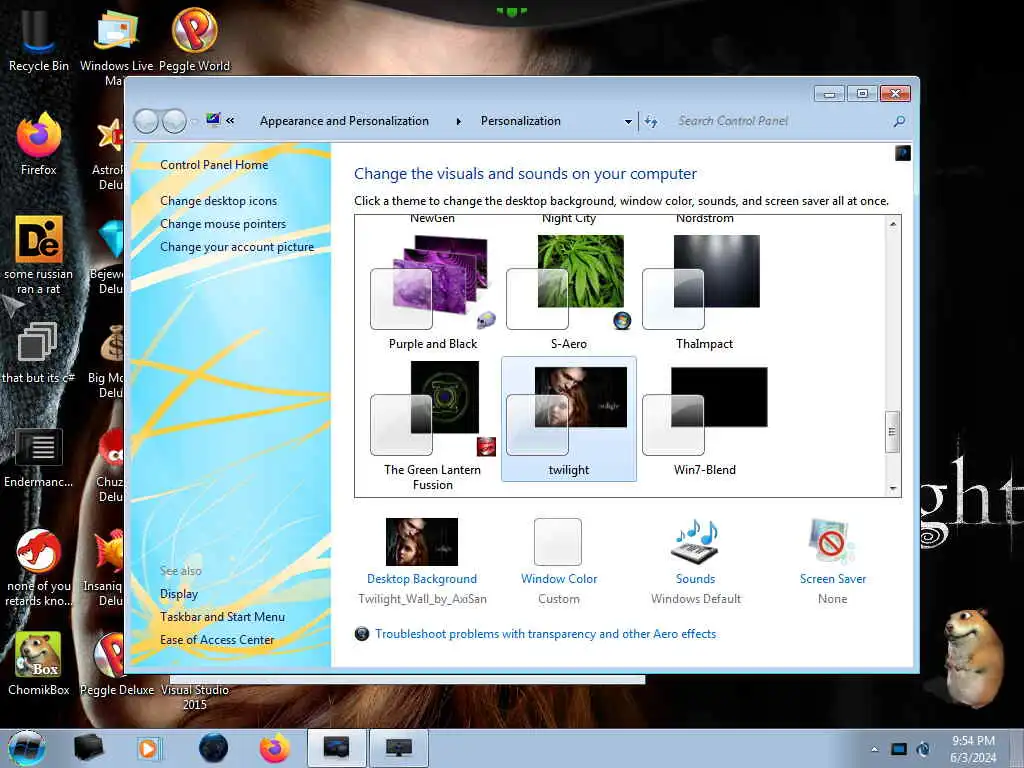Click the scrollbar thumb in the theme list

pyautogui.click(x=892, y=432)
